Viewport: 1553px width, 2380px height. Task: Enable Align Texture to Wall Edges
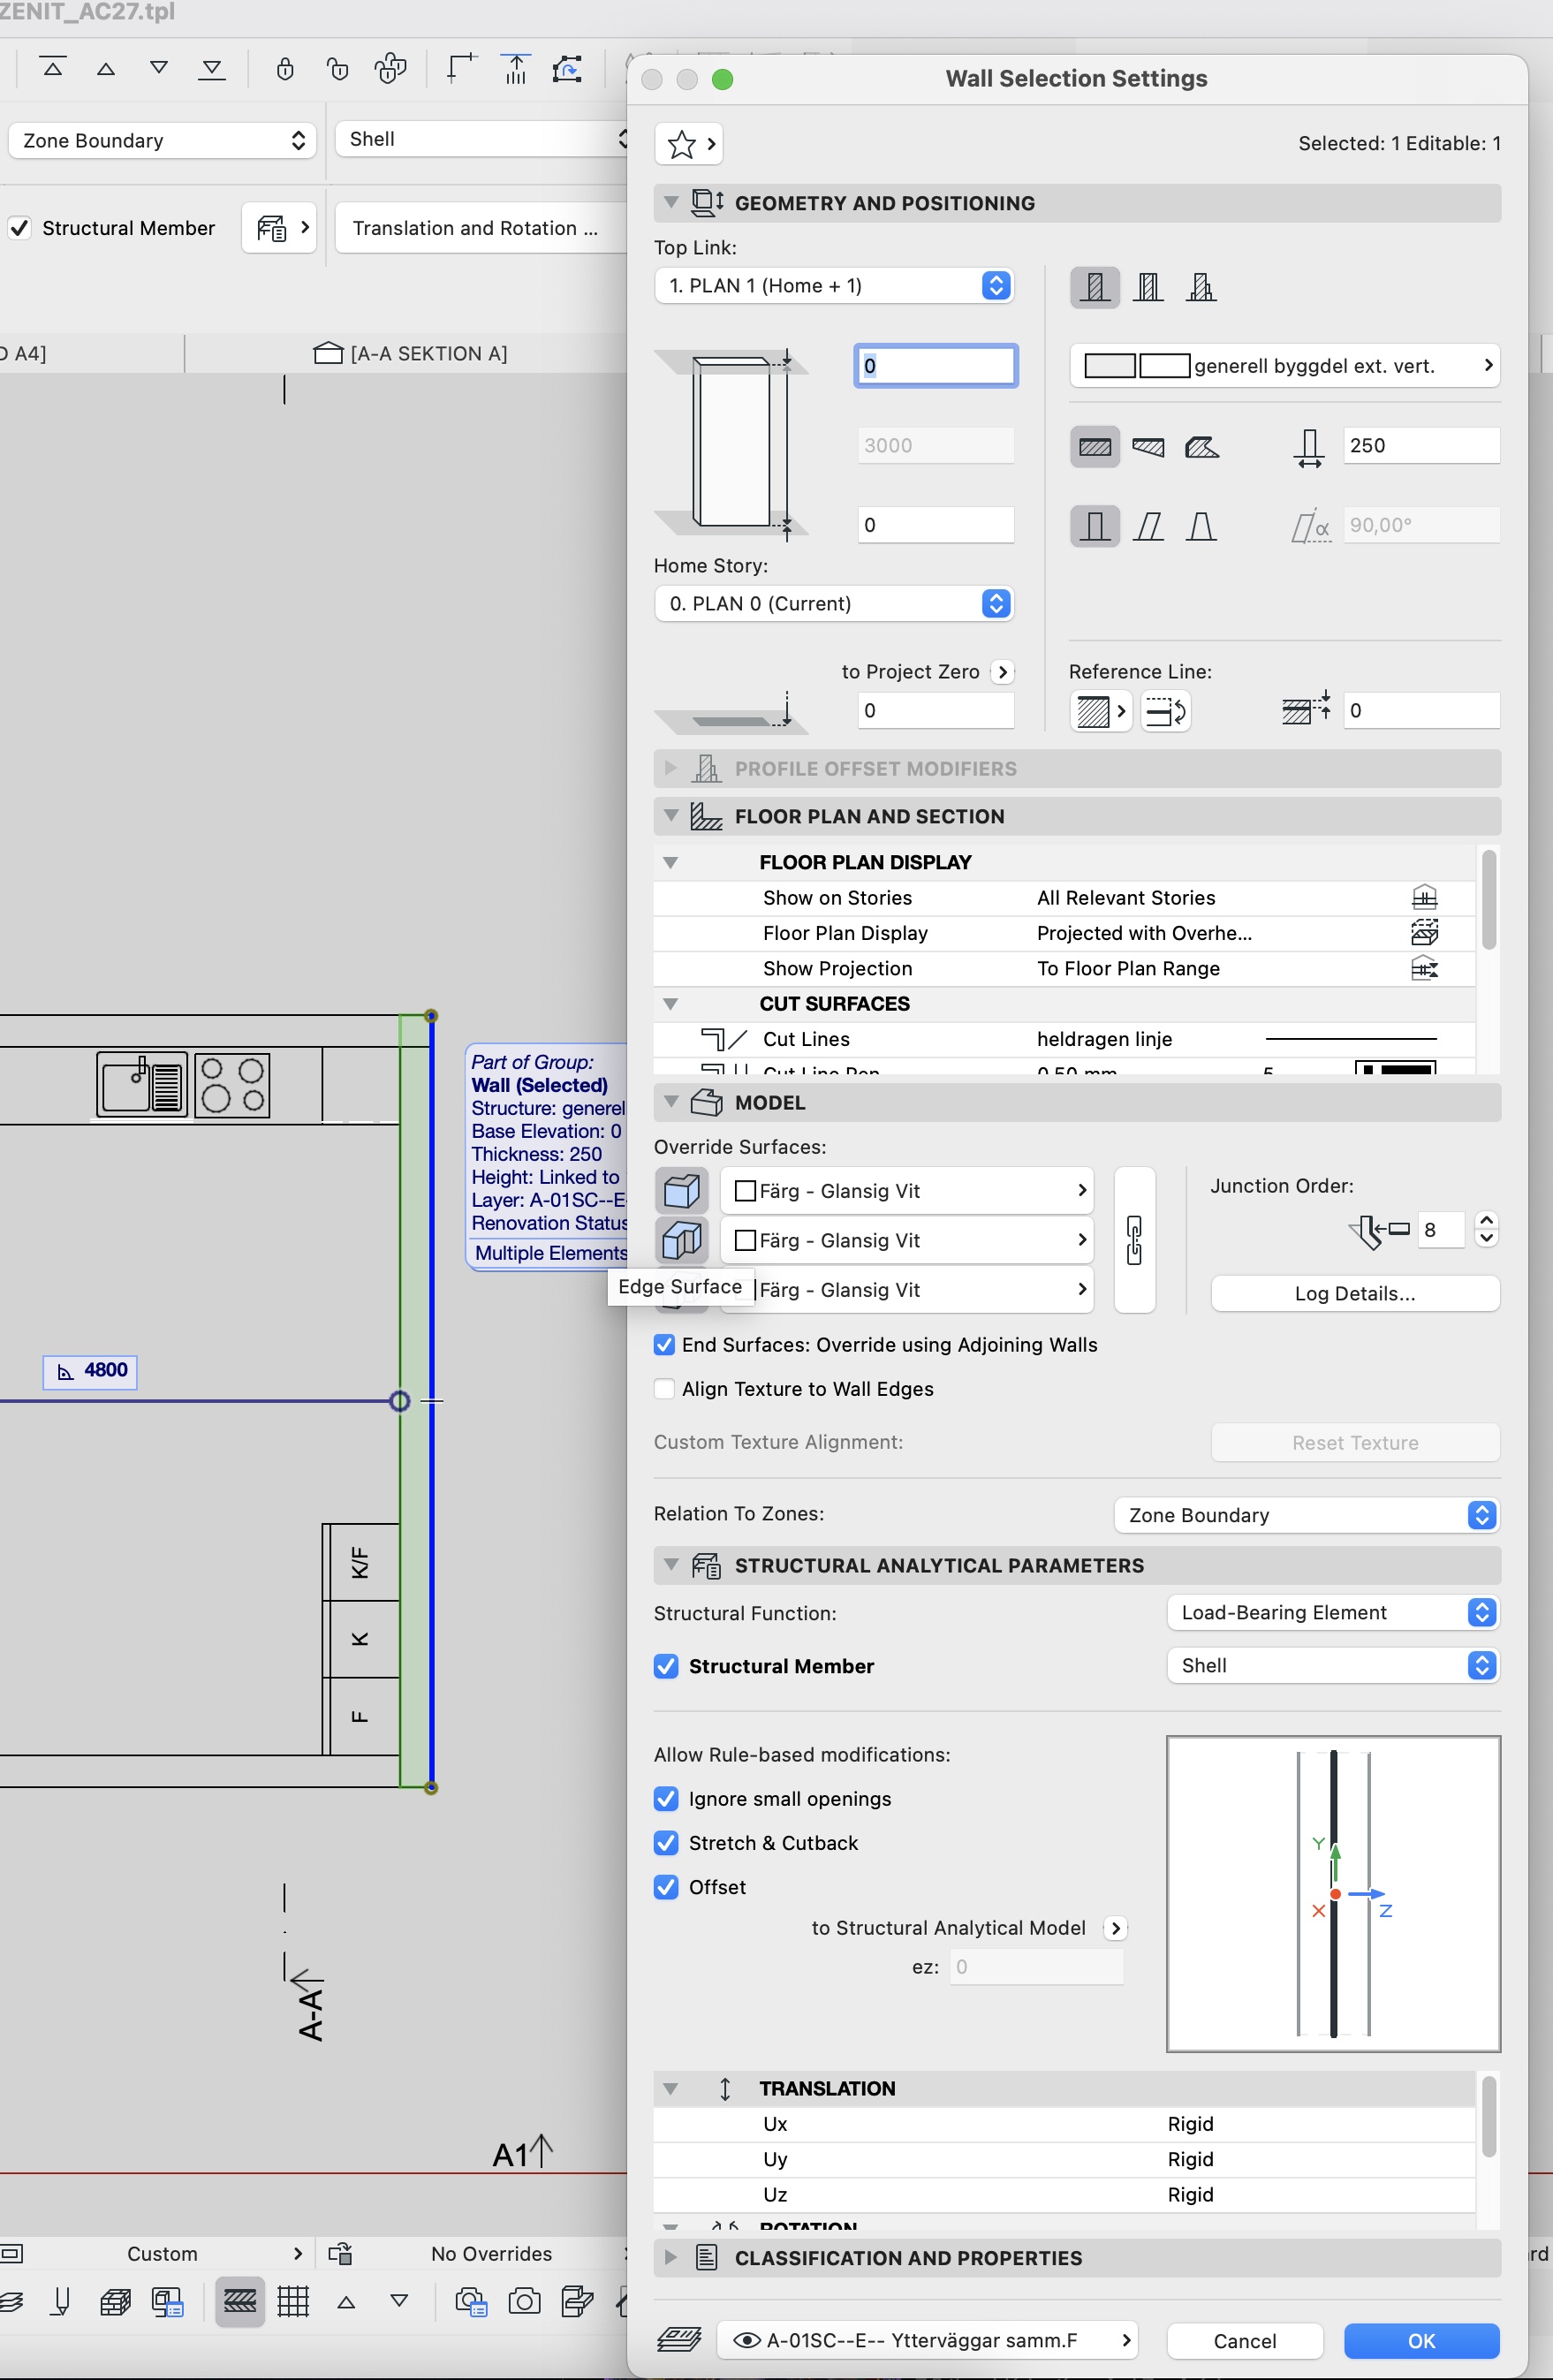coord(664,1389)
